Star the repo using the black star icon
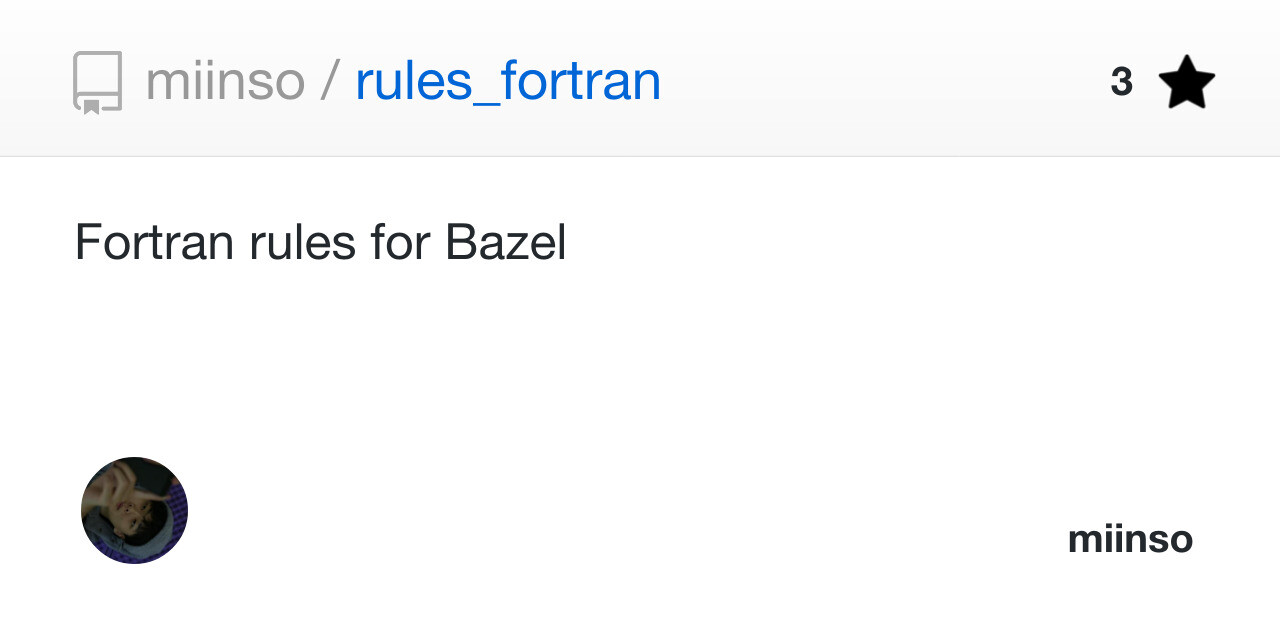 point(1186,83)
